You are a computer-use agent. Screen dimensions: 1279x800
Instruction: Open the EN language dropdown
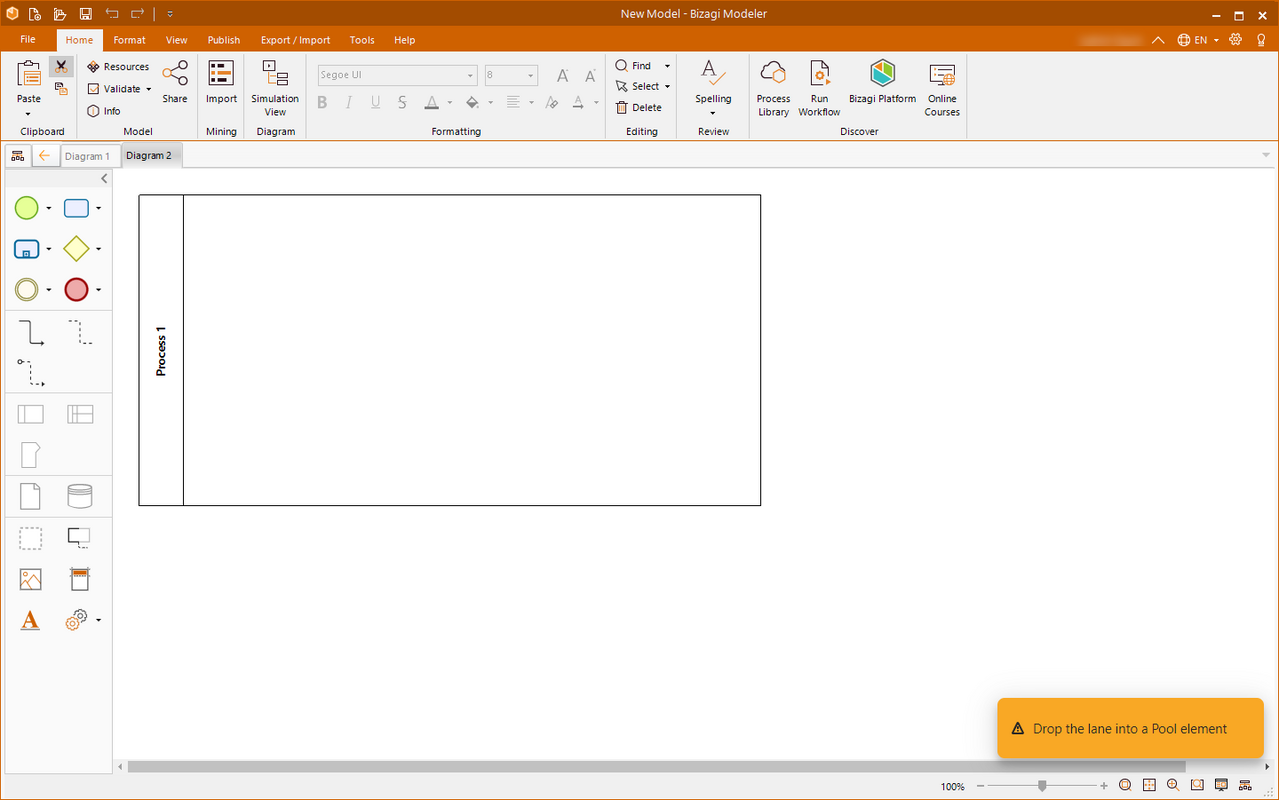click(x=1198, y=40)
